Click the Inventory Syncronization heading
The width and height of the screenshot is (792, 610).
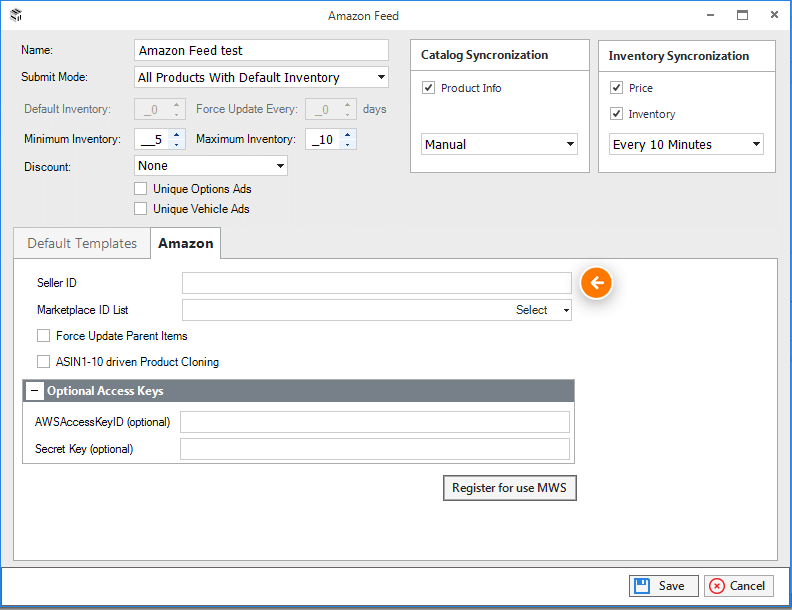678,56
